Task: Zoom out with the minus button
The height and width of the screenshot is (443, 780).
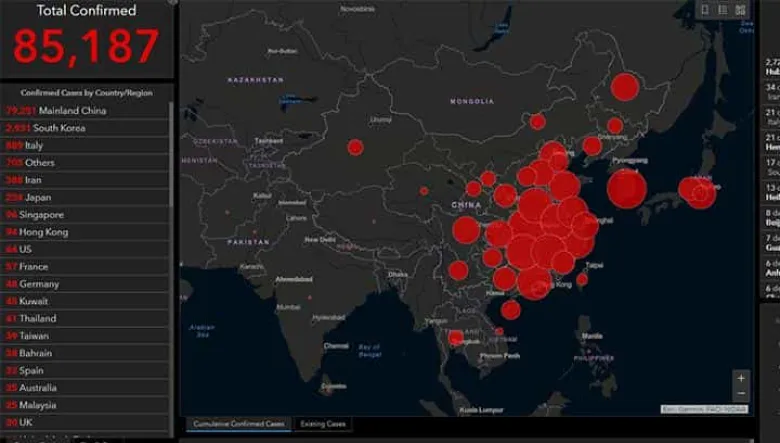Action: click(x=740, y=394)
